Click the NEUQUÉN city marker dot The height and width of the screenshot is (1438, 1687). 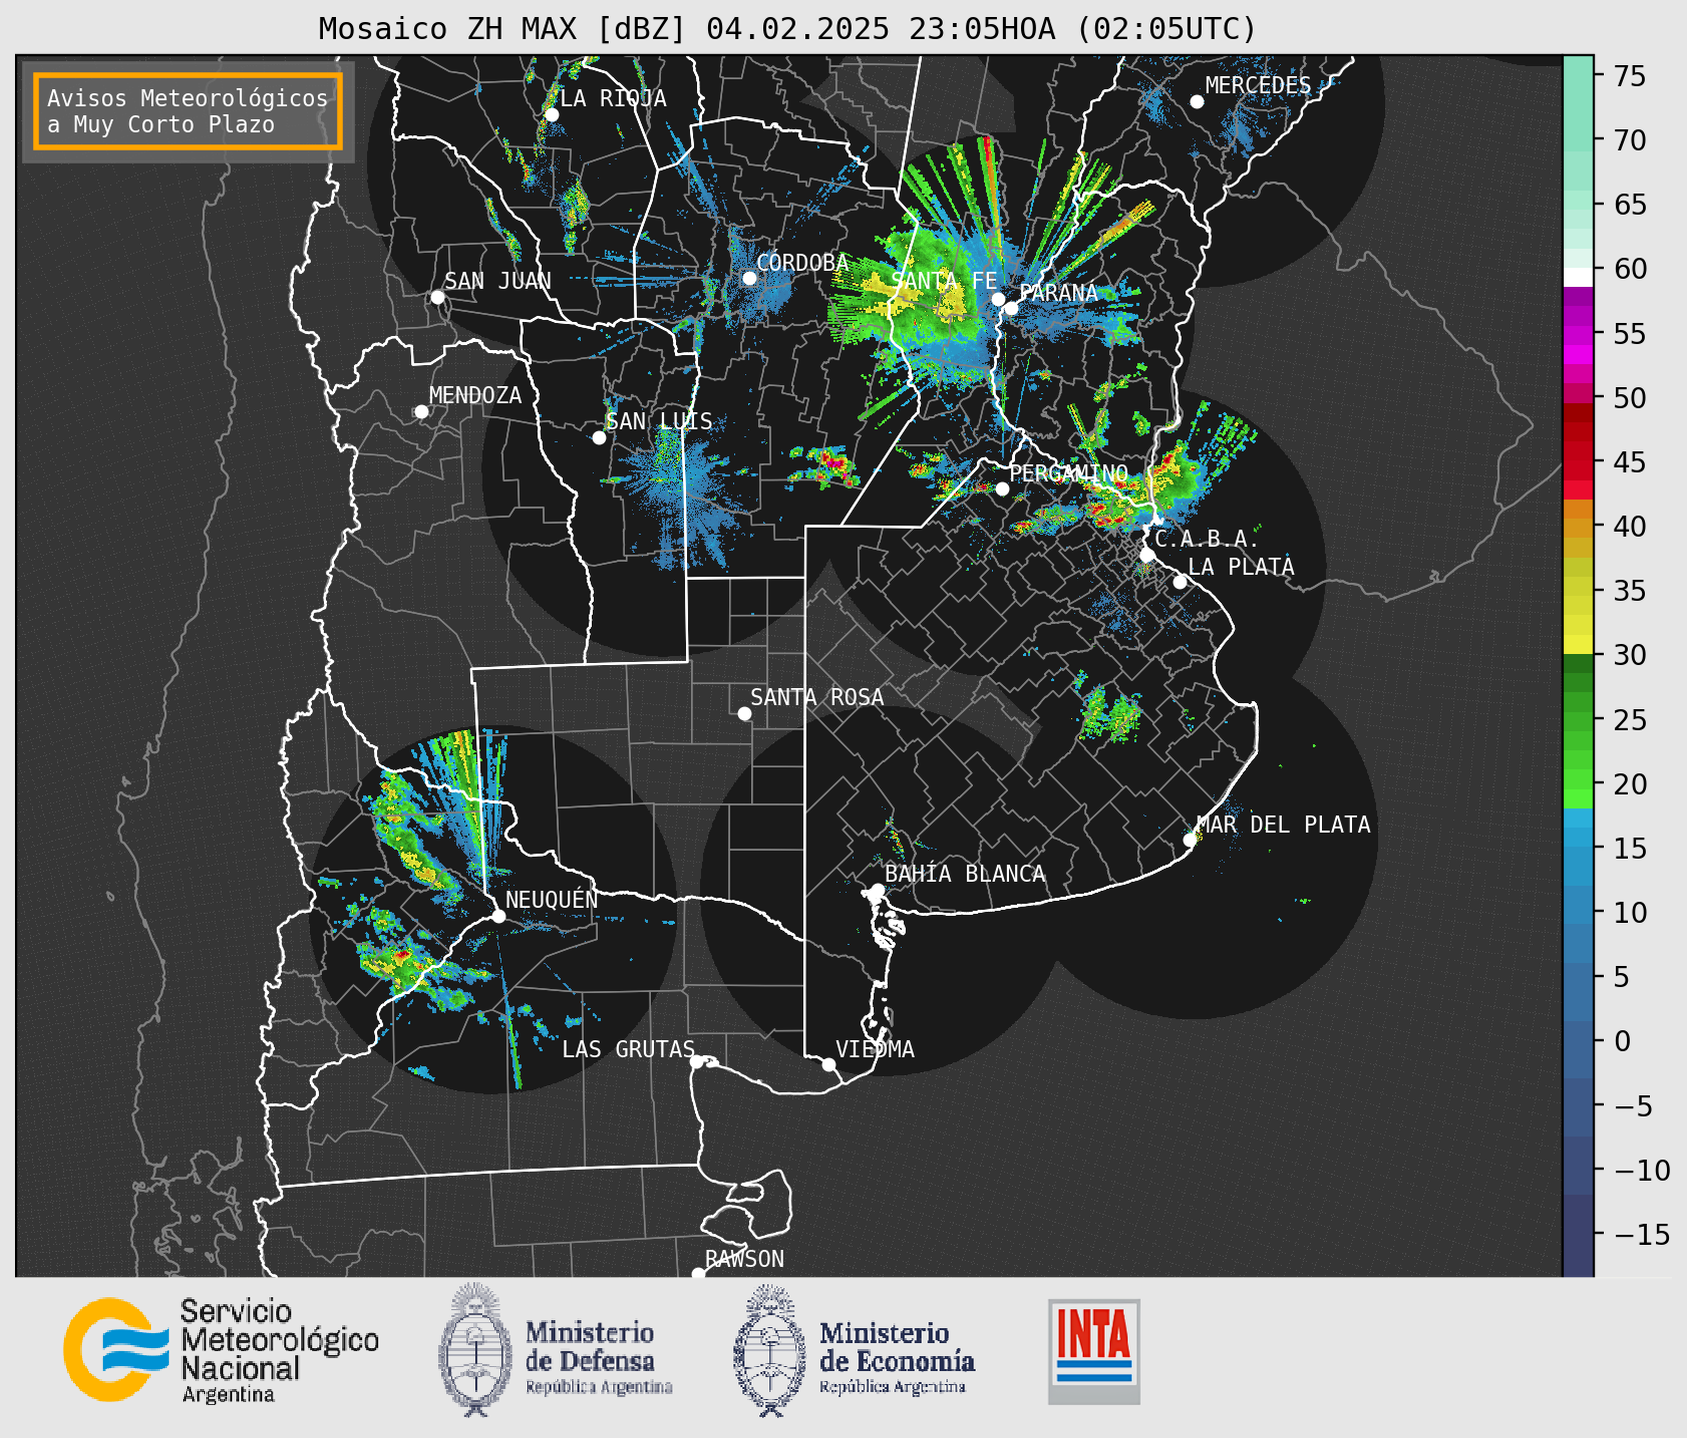[498, 916]
